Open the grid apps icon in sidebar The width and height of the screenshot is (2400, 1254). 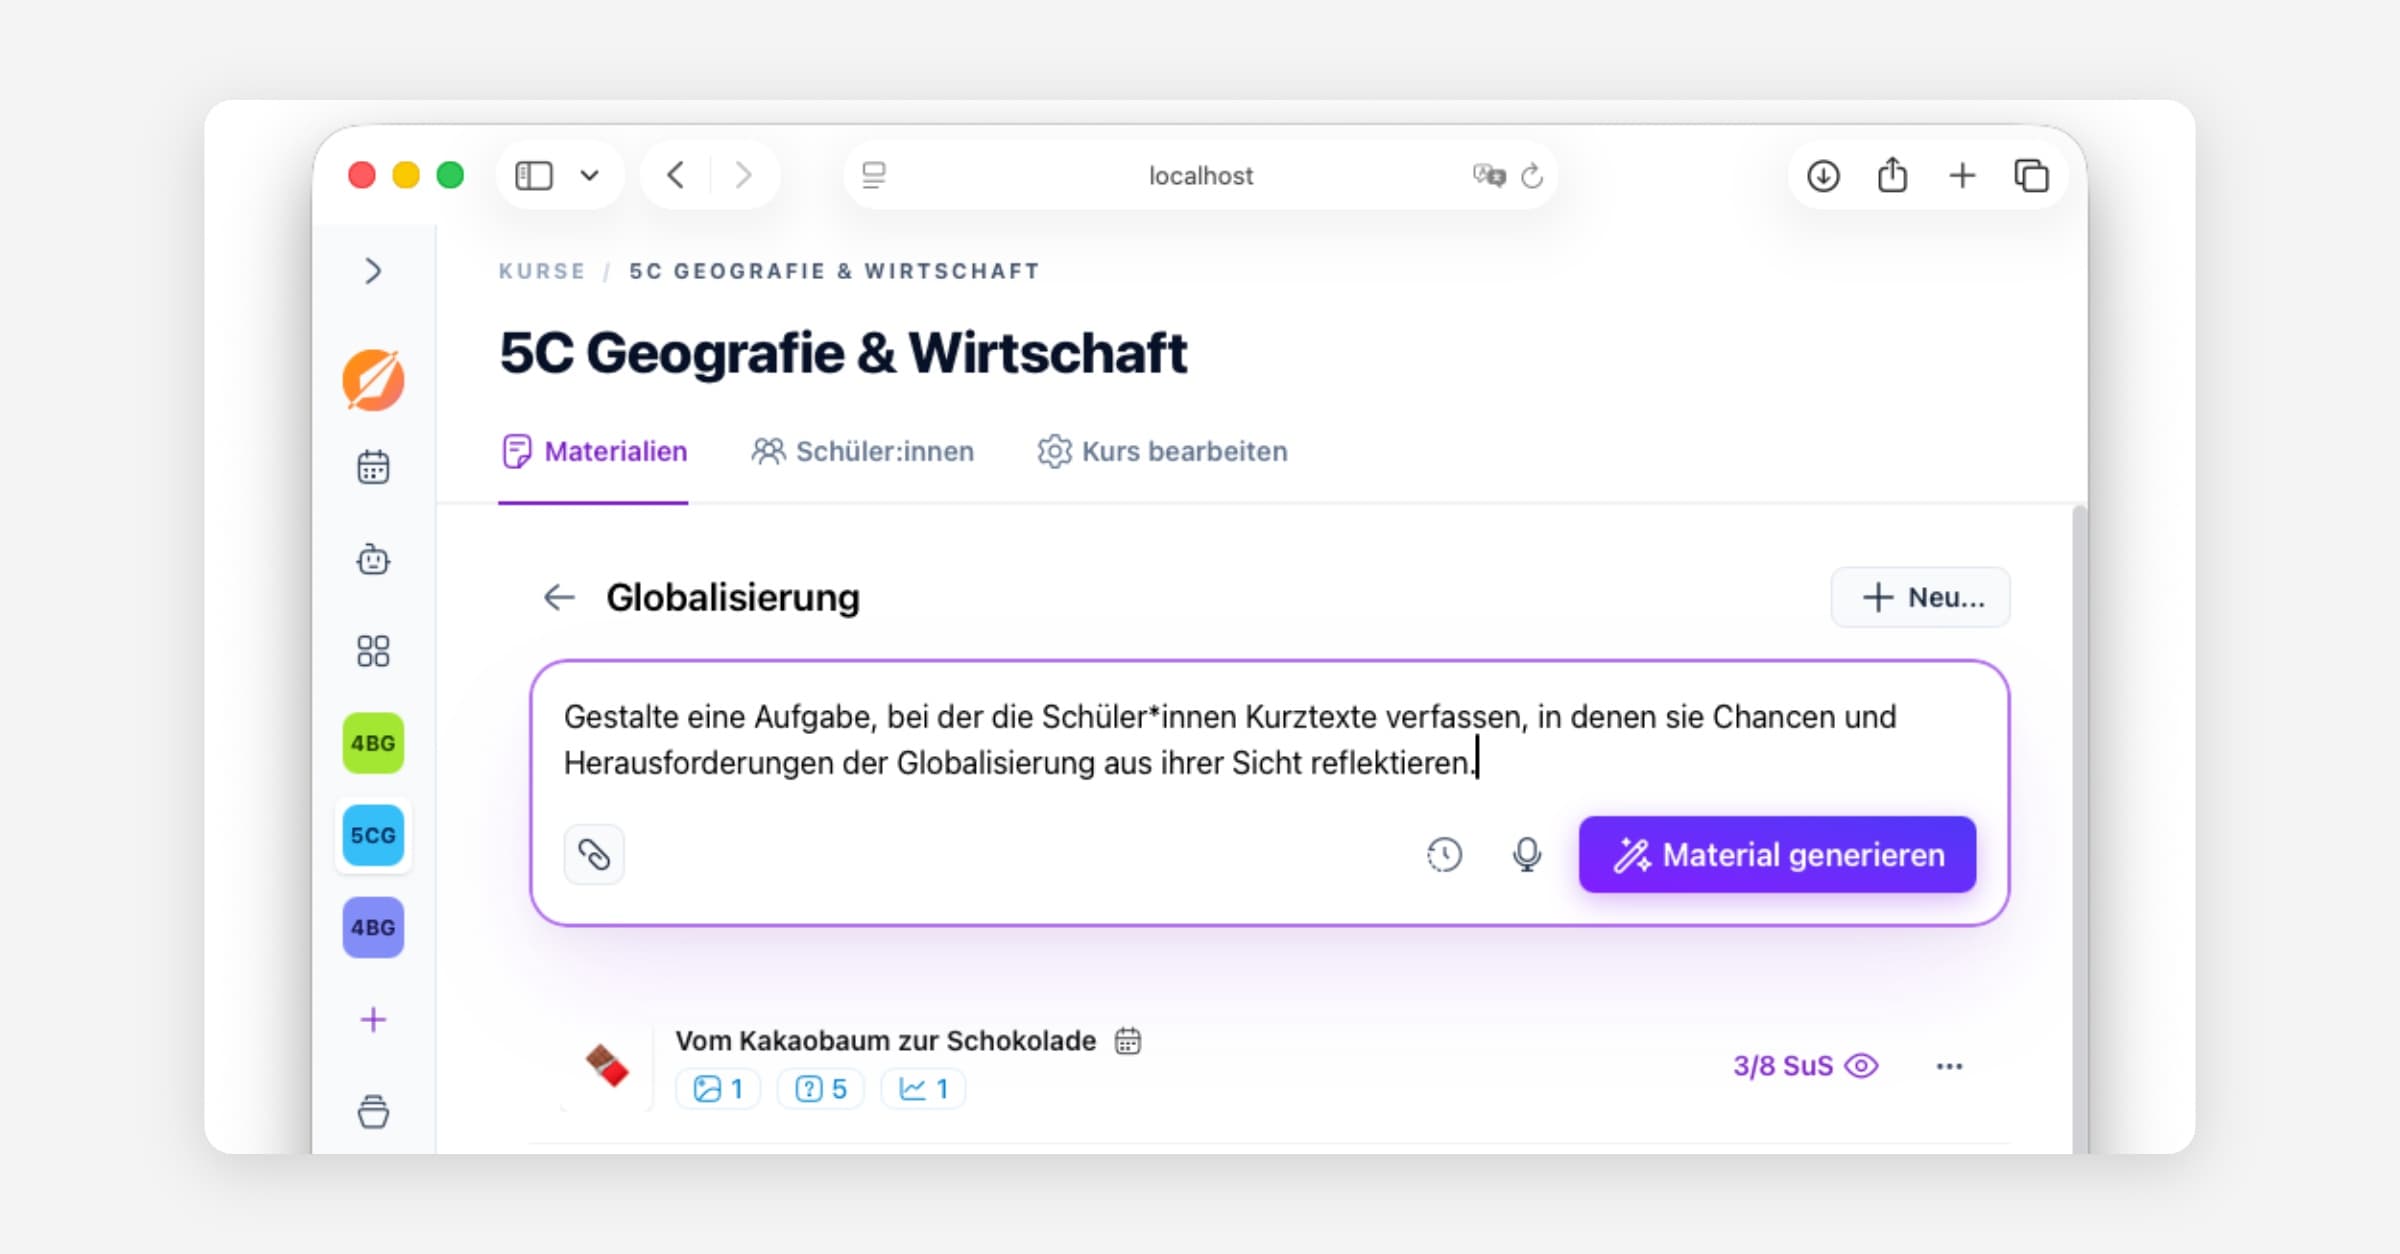(x=373, y=651)
